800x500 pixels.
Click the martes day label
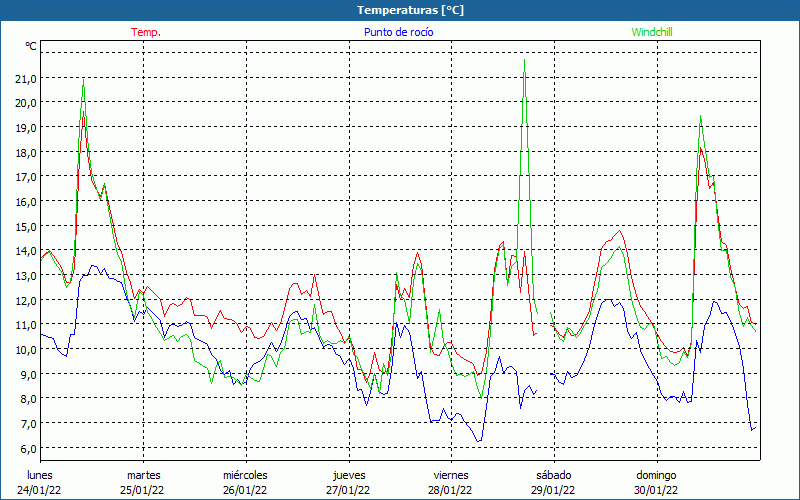(x=144, y=475)
